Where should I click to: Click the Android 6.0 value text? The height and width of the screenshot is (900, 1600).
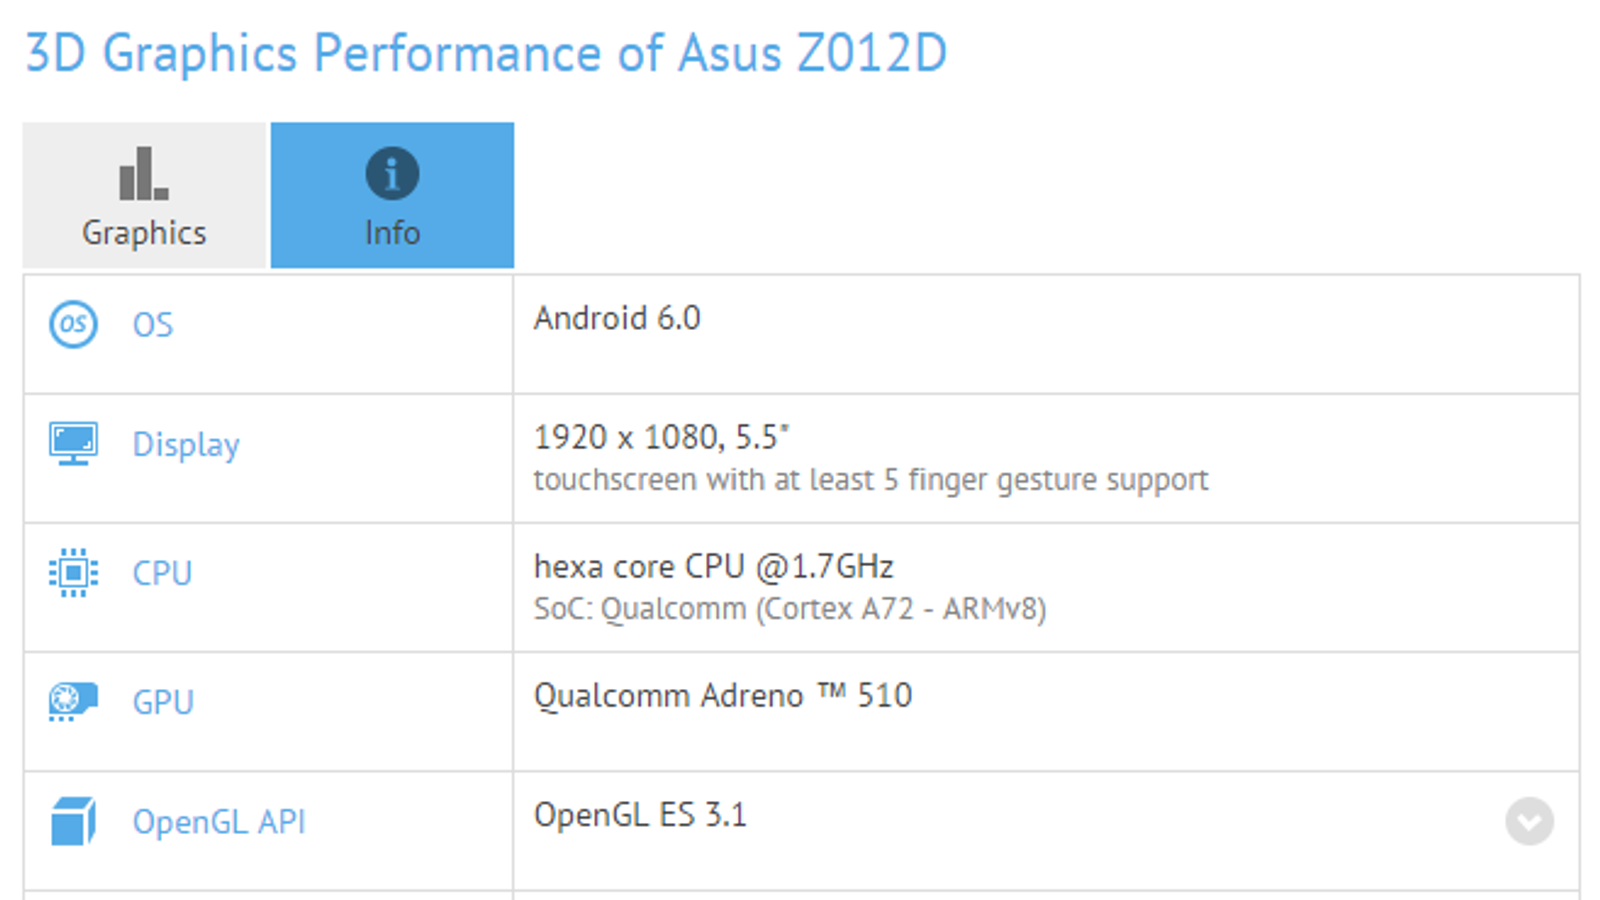[x=617, y=318]
